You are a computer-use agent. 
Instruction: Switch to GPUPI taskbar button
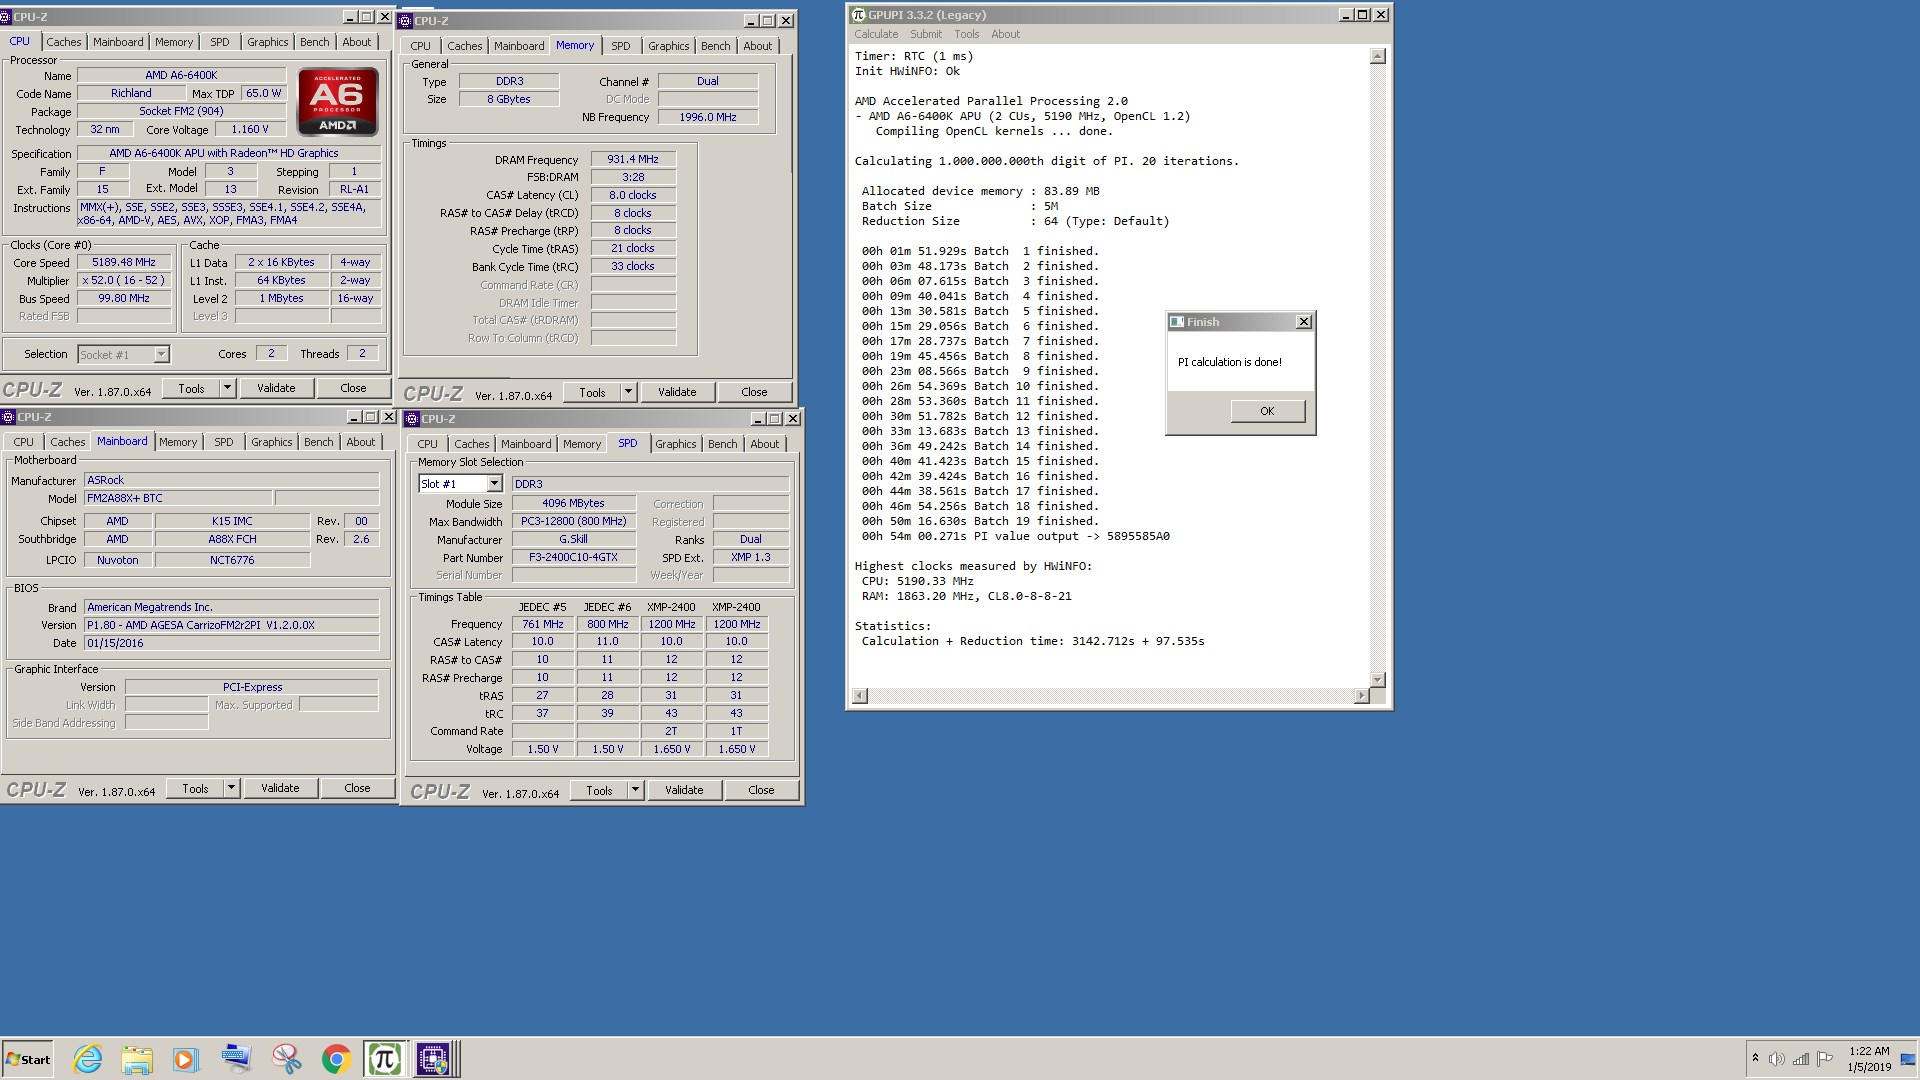(x=385, y=1059)
